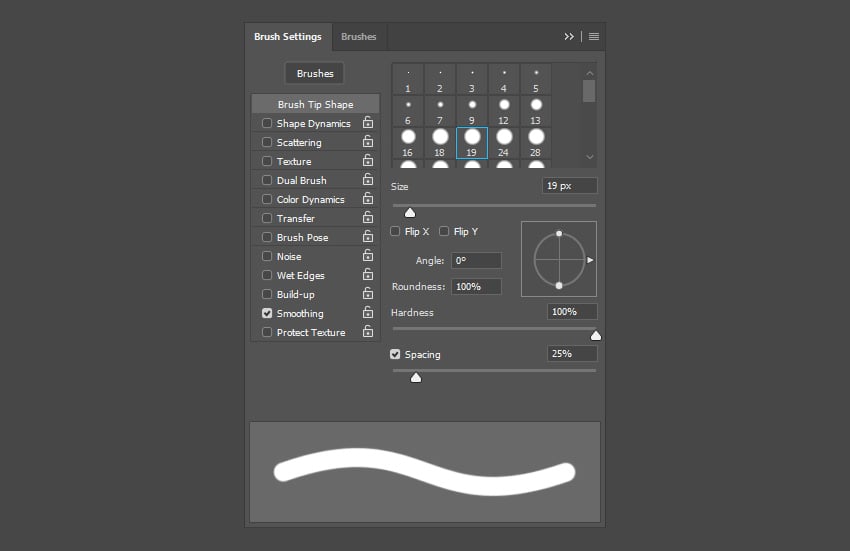Toggle the lock icon beside Wet Edges

coord(368,274)
